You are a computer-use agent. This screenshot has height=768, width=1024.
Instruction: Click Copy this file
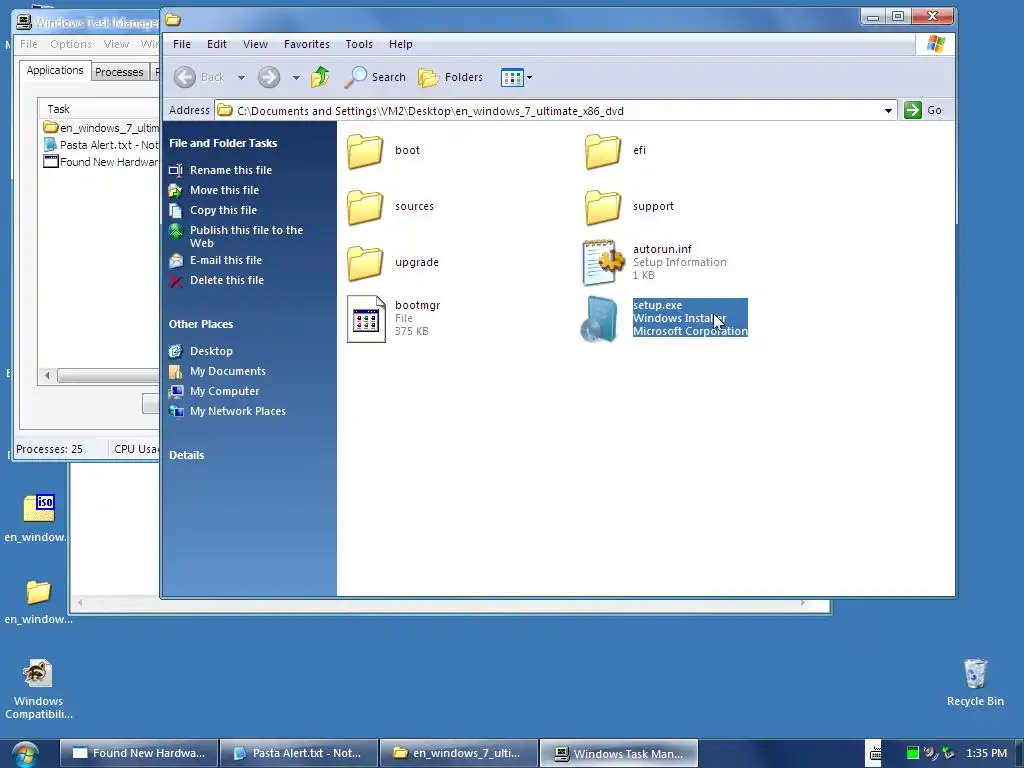(x=223, y=210)
